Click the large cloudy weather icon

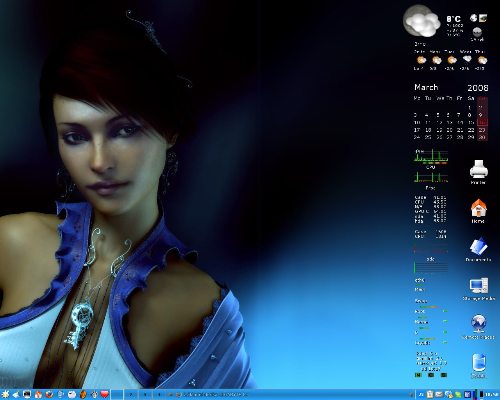pos(421,21)
